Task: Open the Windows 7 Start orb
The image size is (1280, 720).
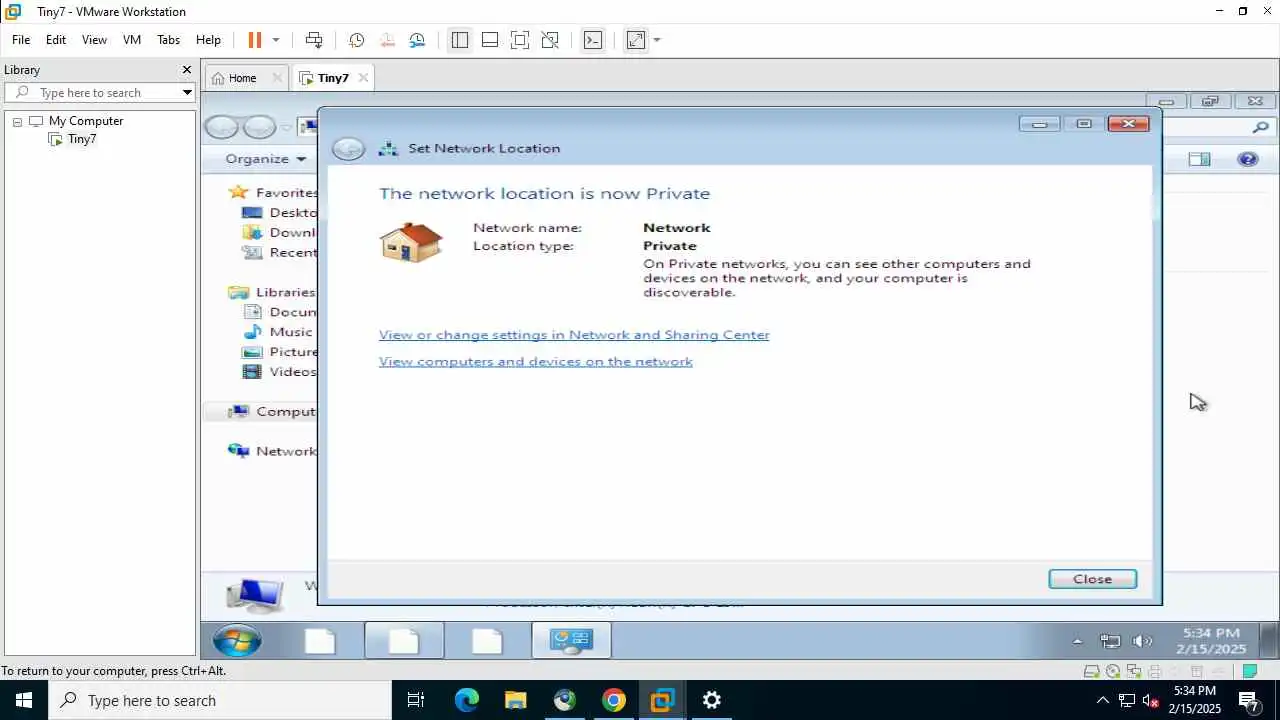Action: click(237, 640)
